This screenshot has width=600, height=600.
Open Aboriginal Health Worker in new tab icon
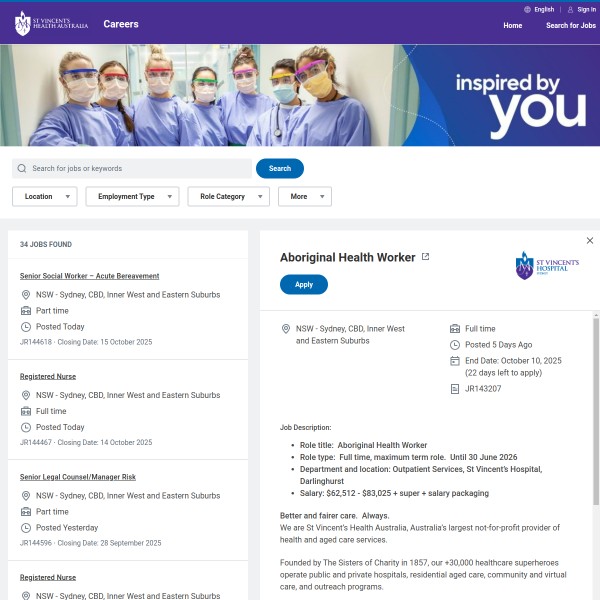click(x=425, y=256)
